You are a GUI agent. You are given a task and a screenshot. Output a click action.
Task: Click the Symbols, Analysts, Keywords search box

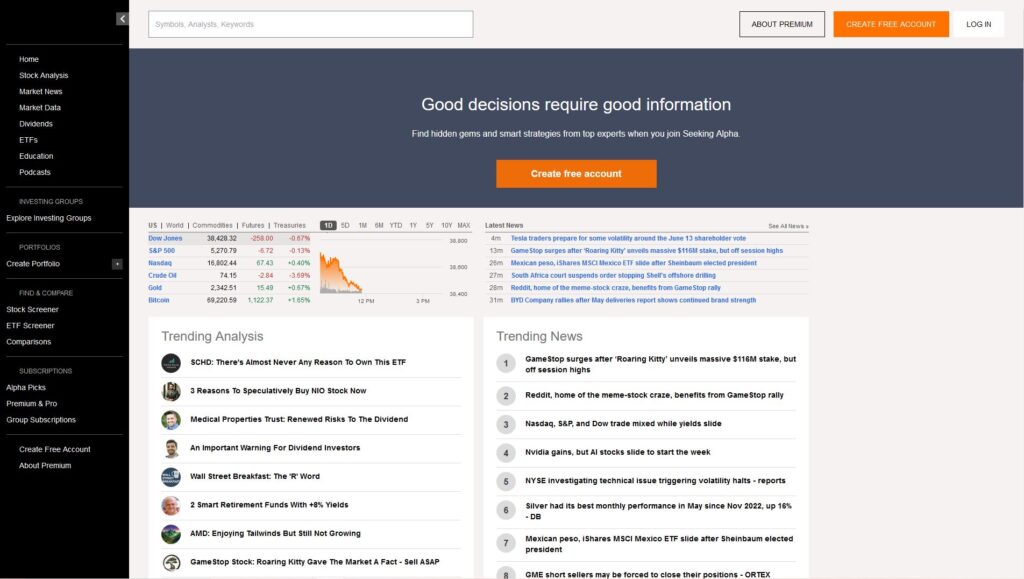click(310, 24)
